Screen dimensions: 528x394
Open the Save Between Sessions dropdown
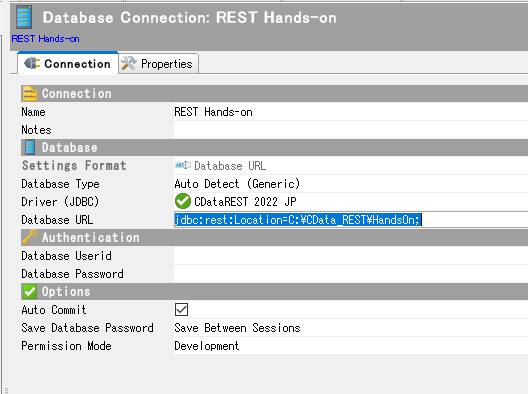pos(351,328)
